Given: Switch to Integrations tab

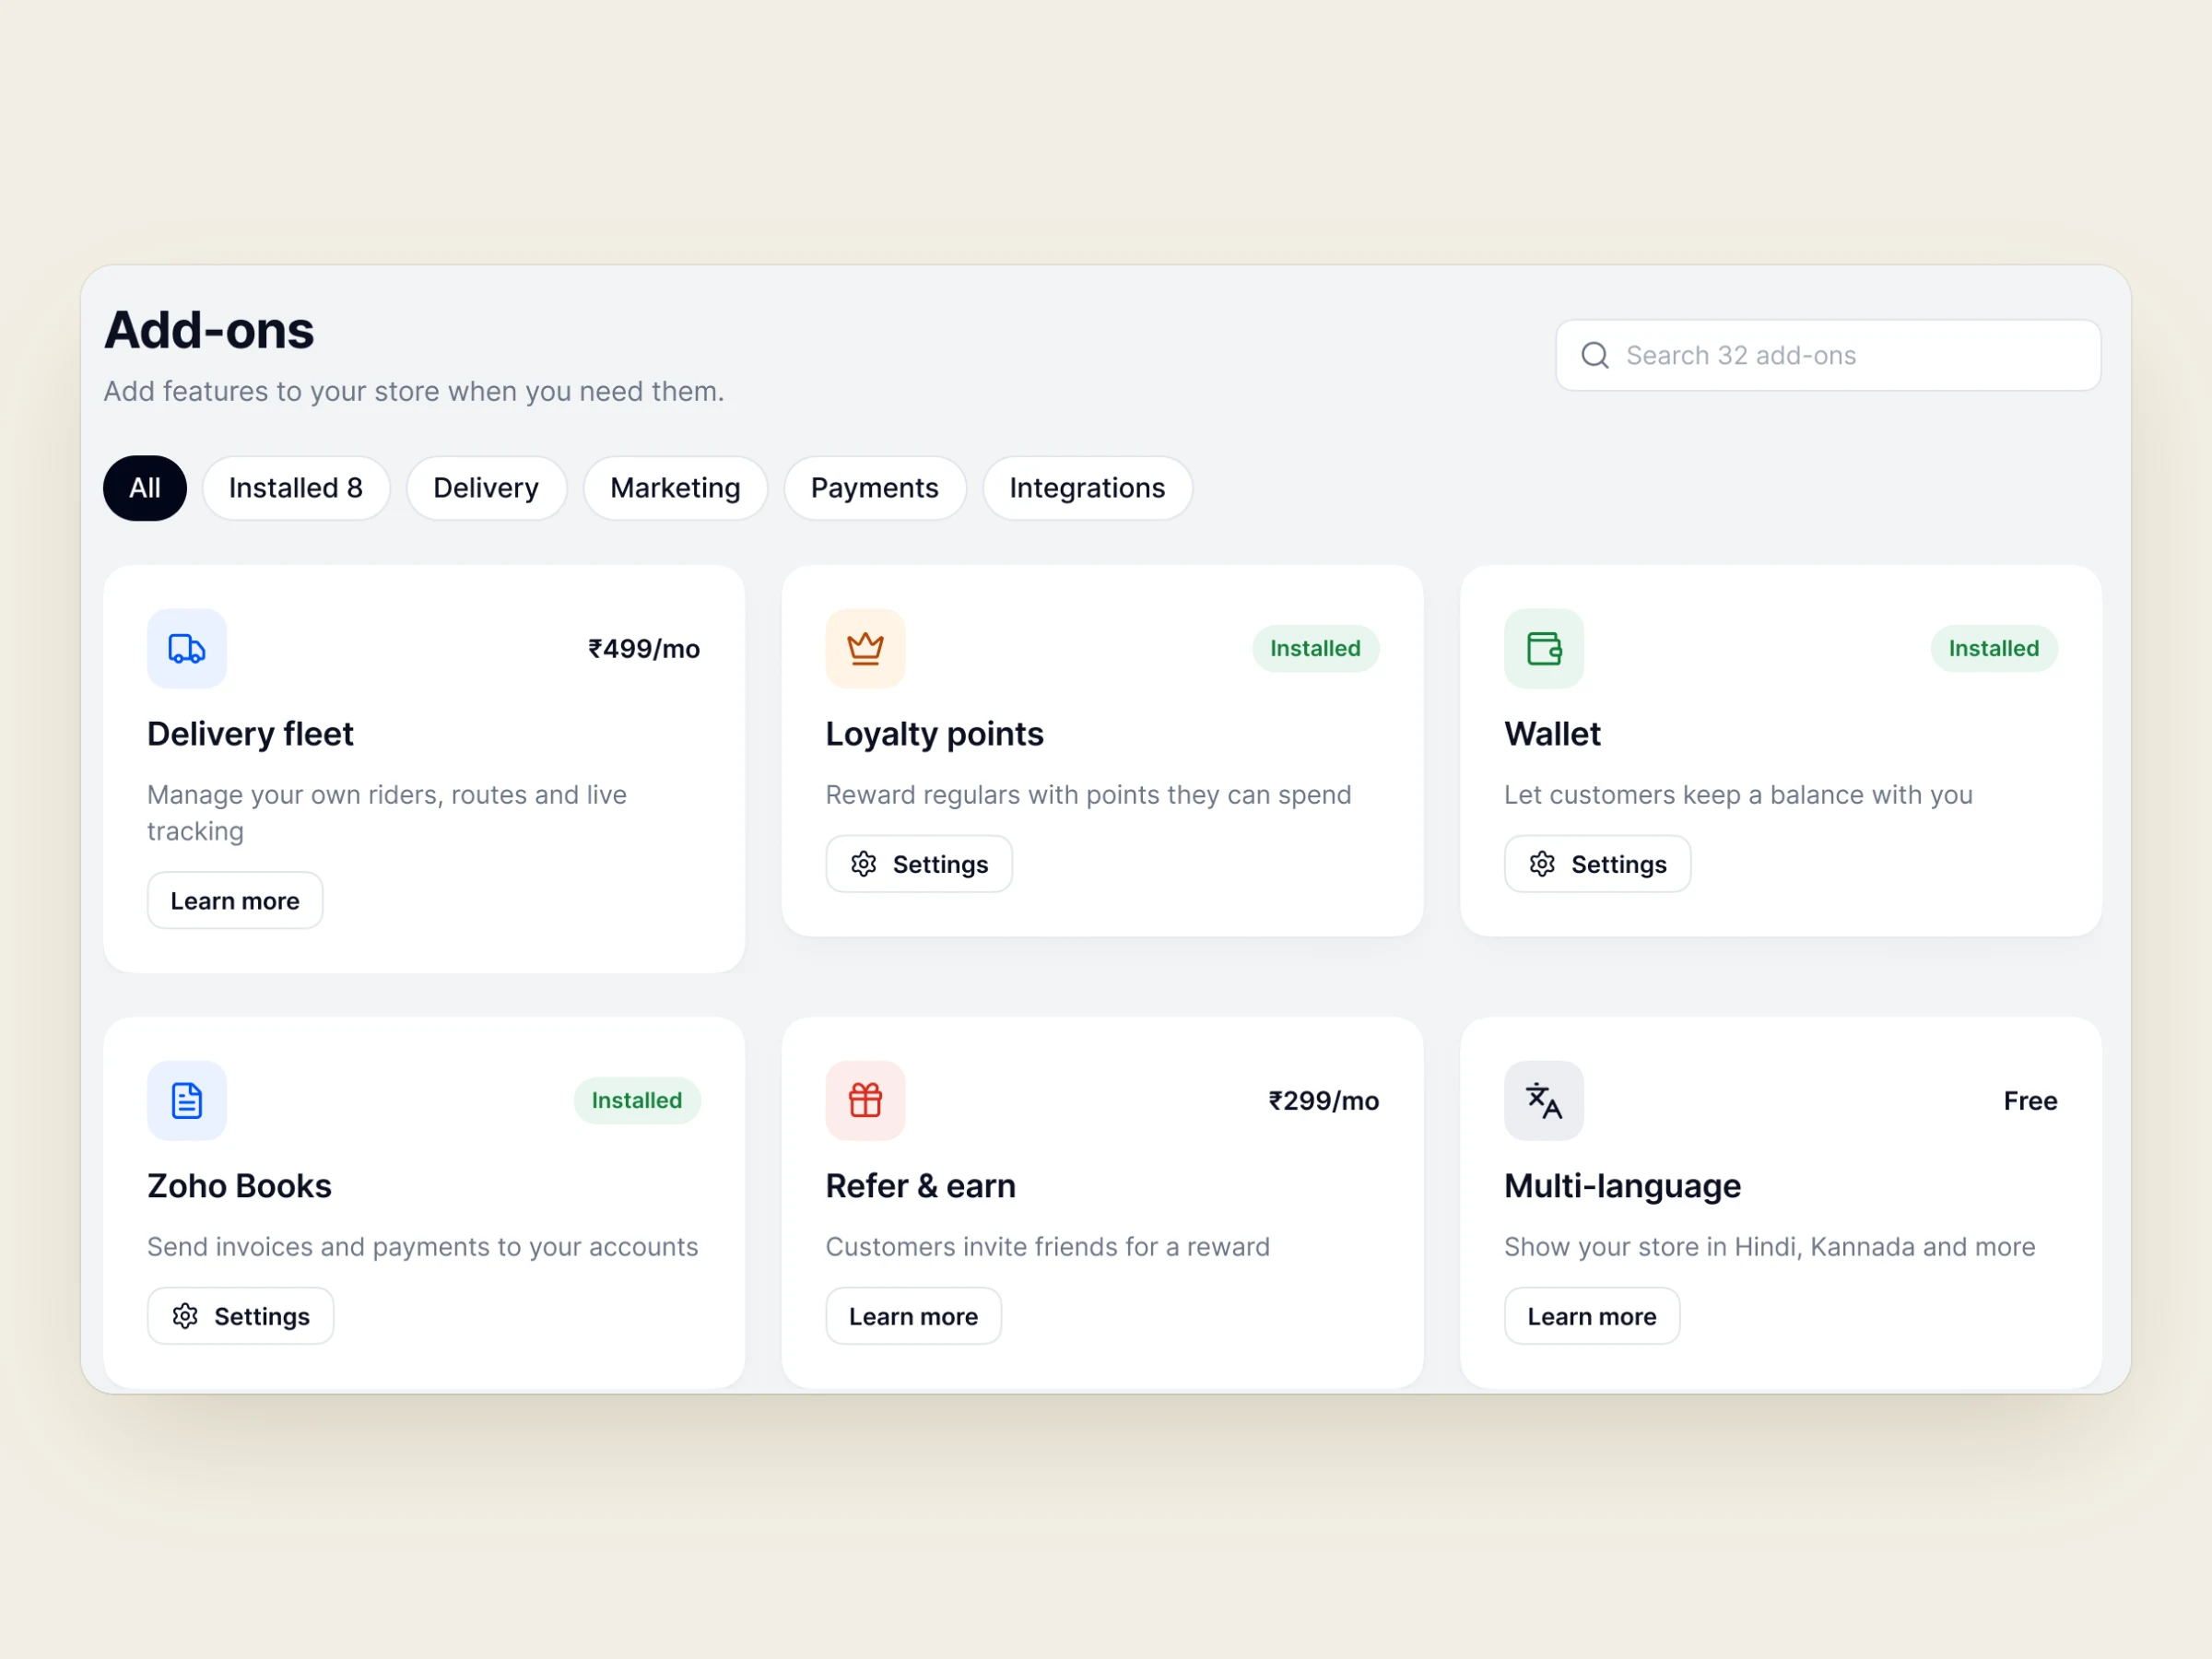Looking at the screenshot, I should (x=1087, y=488).
